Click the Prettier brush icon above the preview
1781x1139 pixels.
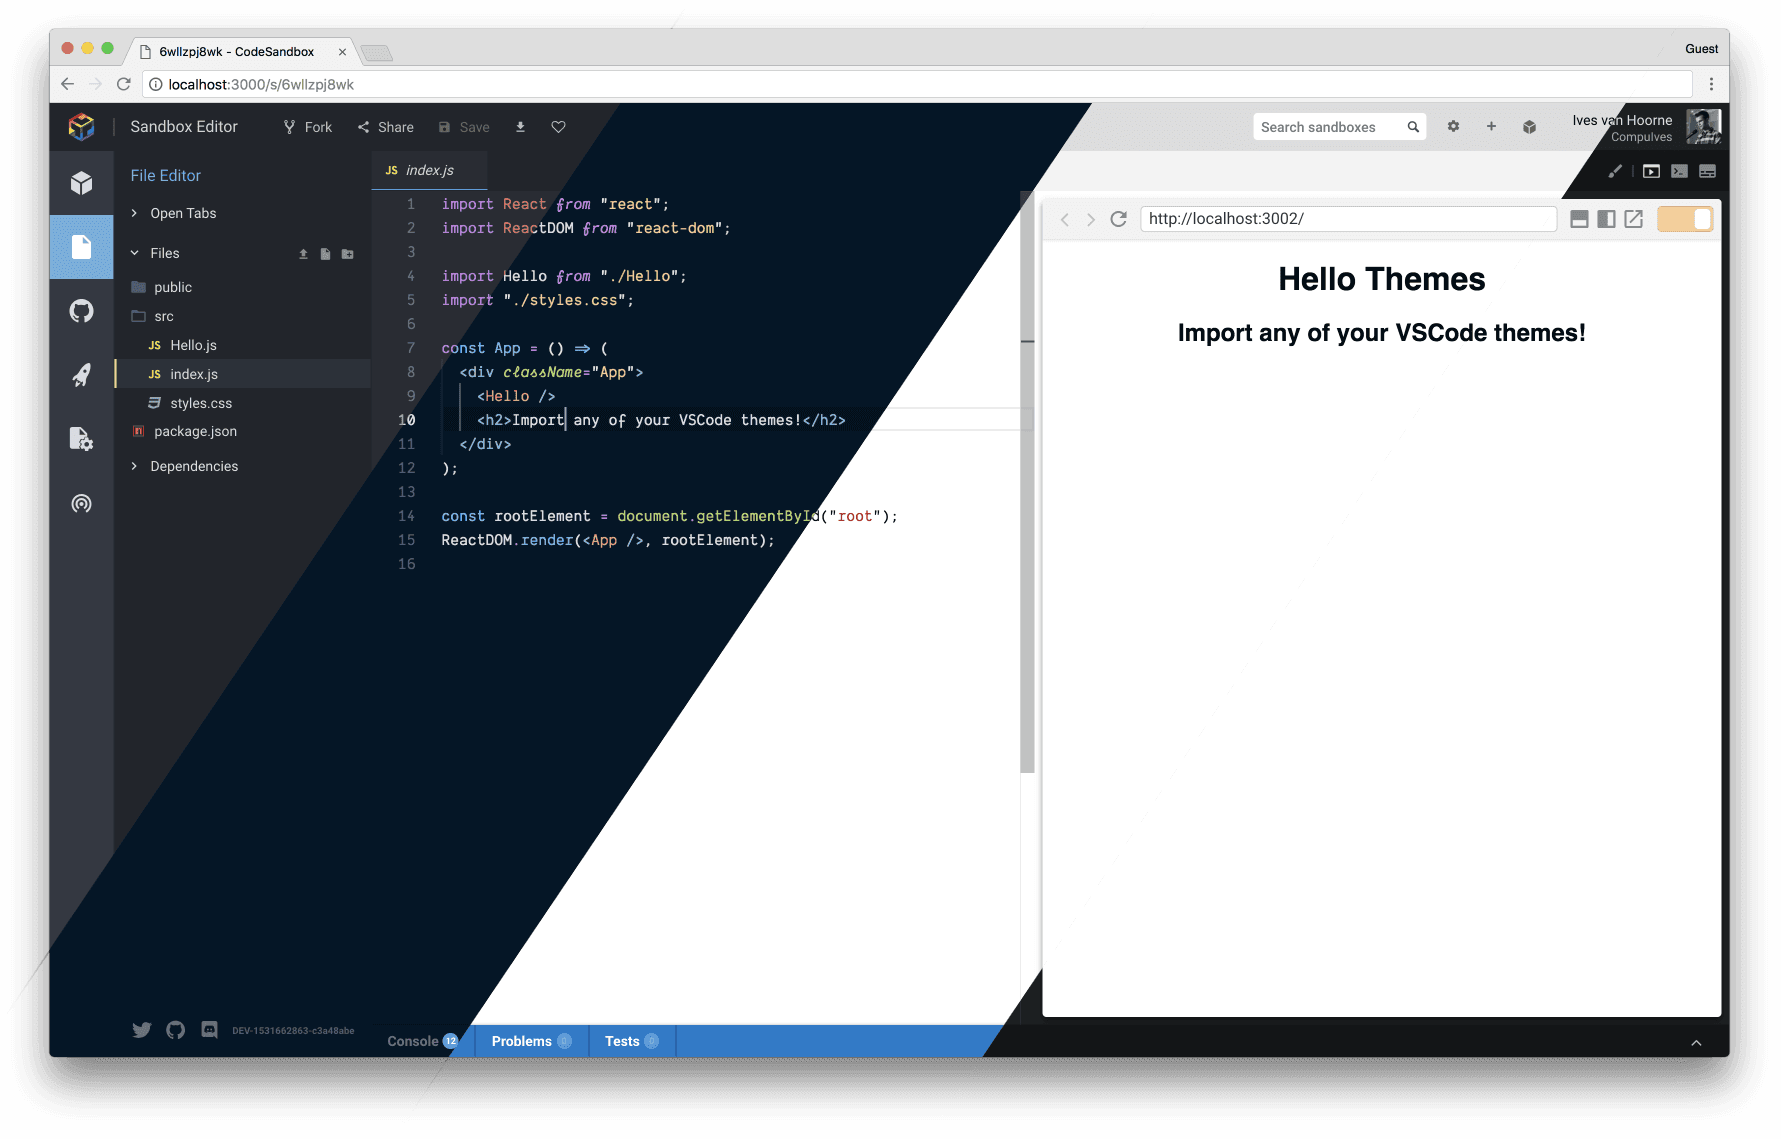(x=1615, y=171)
